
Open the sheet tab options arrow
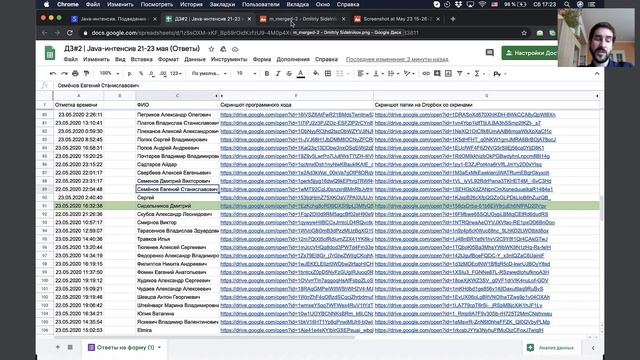(x=159, y=347)
